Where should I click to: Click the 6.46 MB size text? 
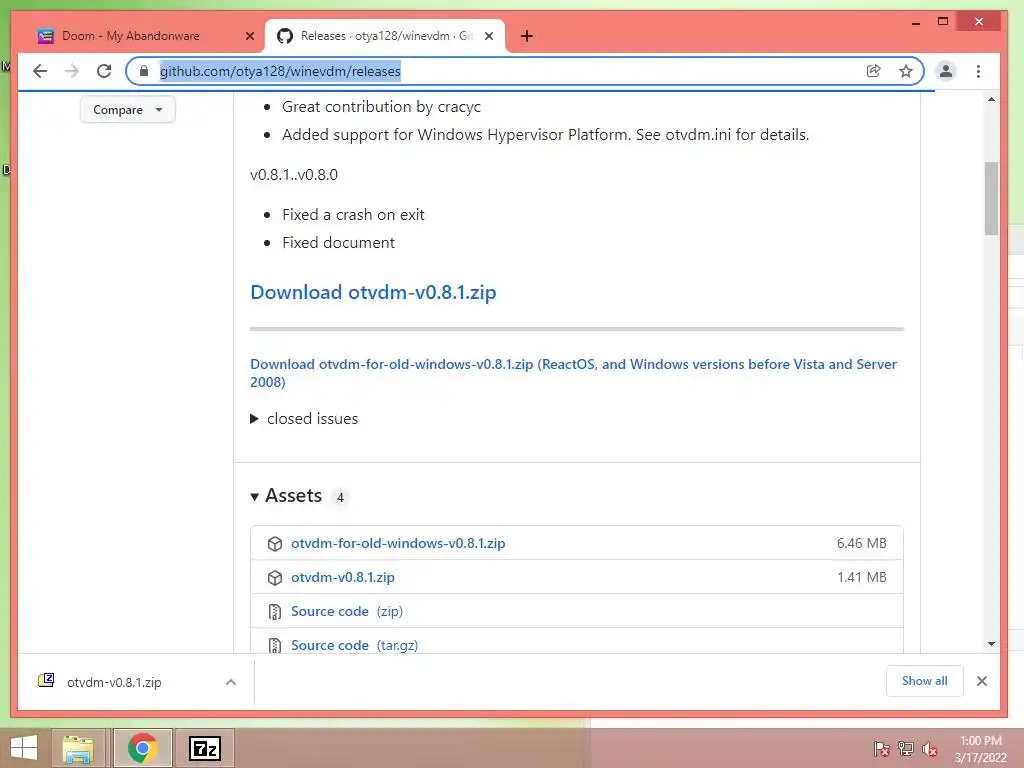pyautogui.click(x=861, y=543)
